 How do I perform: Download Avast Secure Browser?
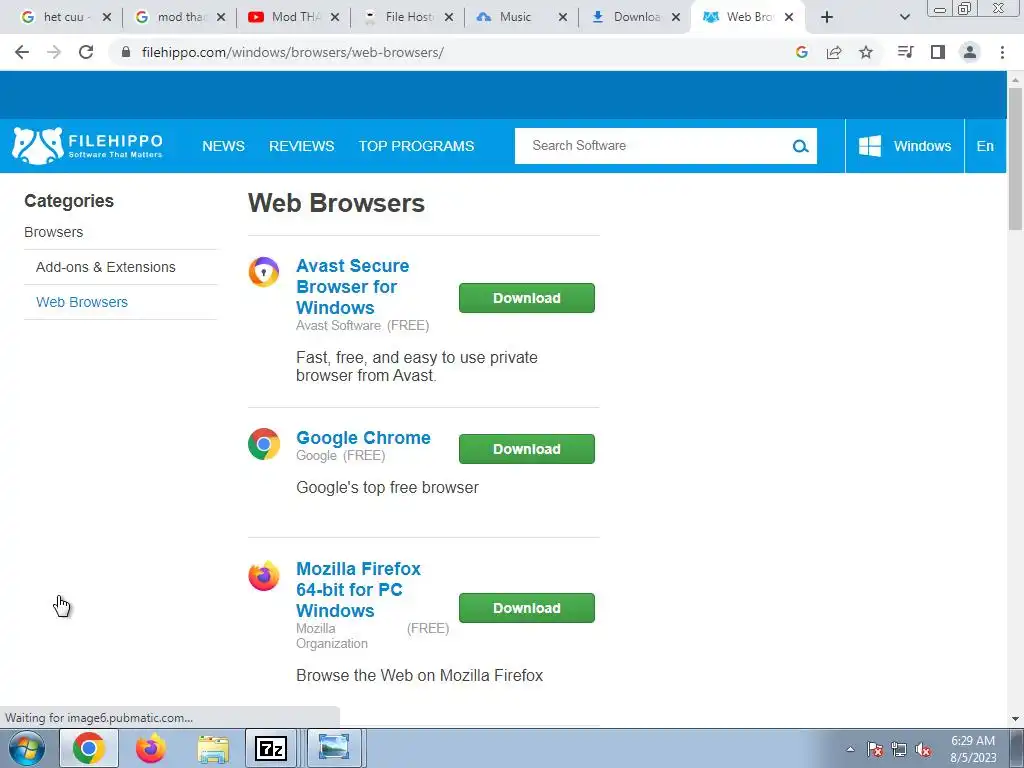pyautogui.click(x=527, y=298)
